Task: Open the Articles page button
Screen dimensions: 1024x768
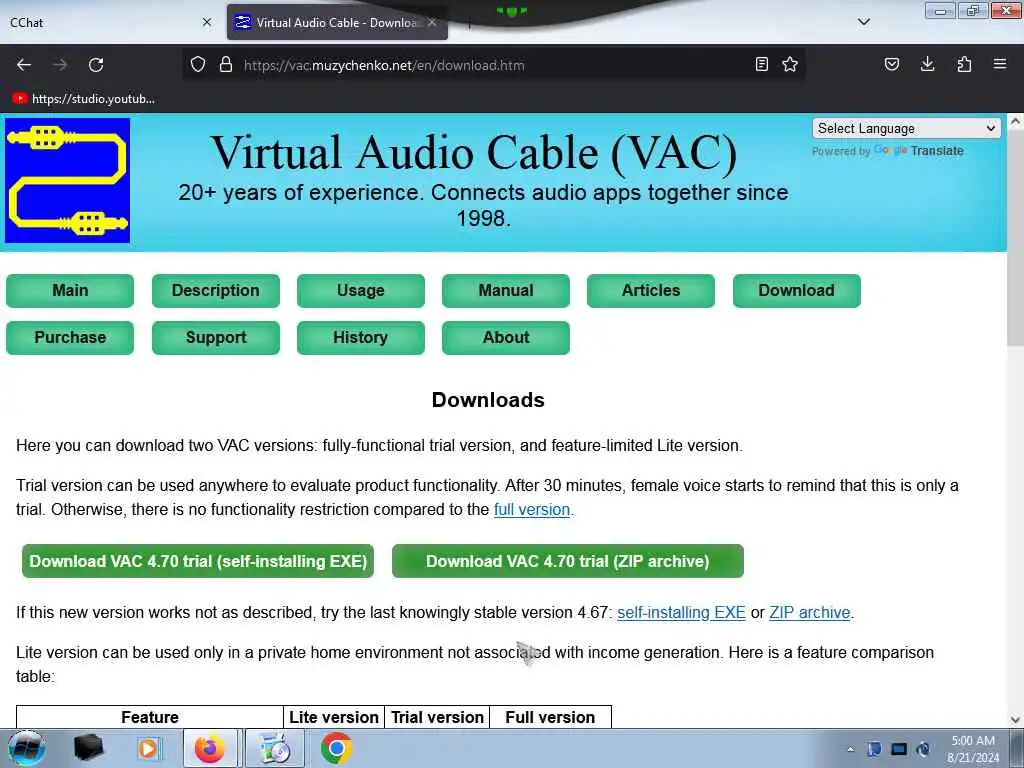Action: pyautogui.click(x=650, y=291)
